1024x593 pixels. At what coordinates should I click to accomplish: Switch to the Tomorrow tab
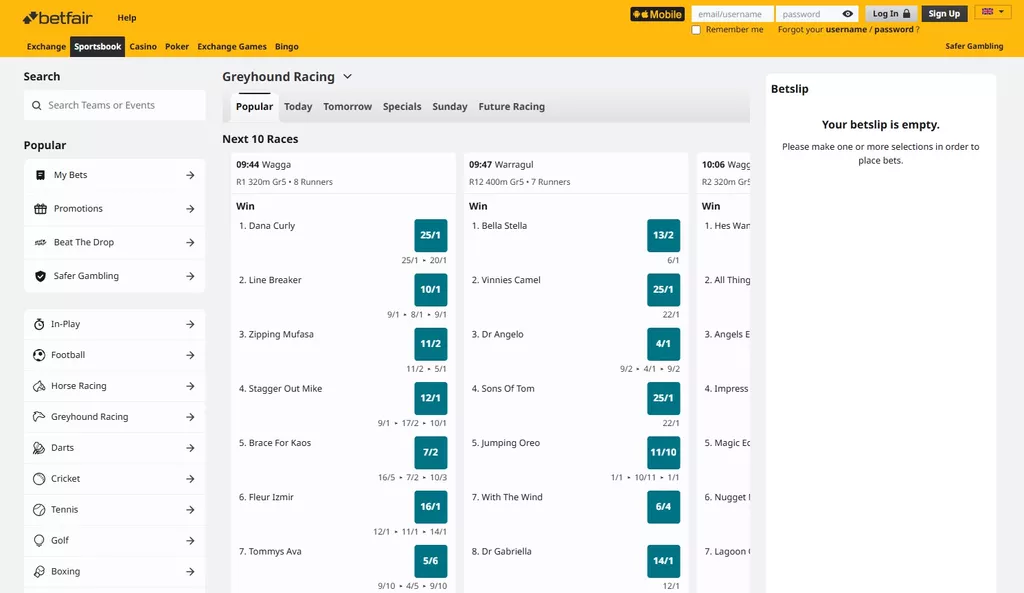pyautogui.click(x=347, y=106)
